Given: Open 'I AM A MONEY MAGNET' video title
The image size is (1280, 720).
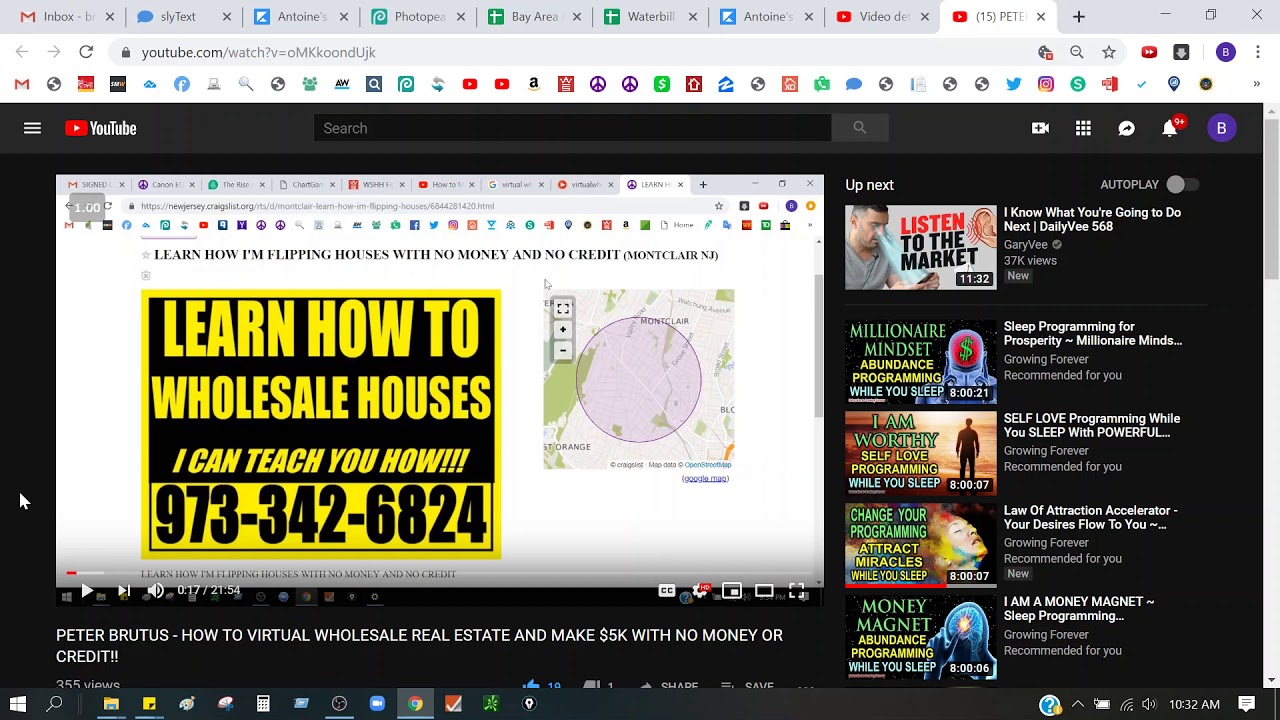Looking at the screenshot, I should click(1079, 609).
